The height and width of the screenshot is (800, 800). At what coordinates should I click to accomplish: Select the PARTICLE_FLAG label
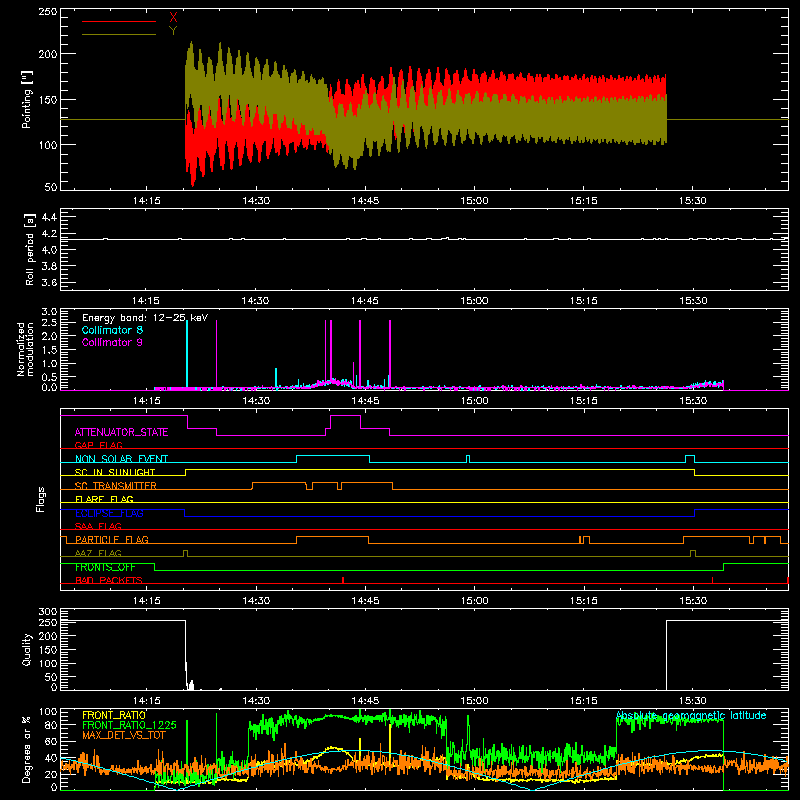click(x=112, y=540)
